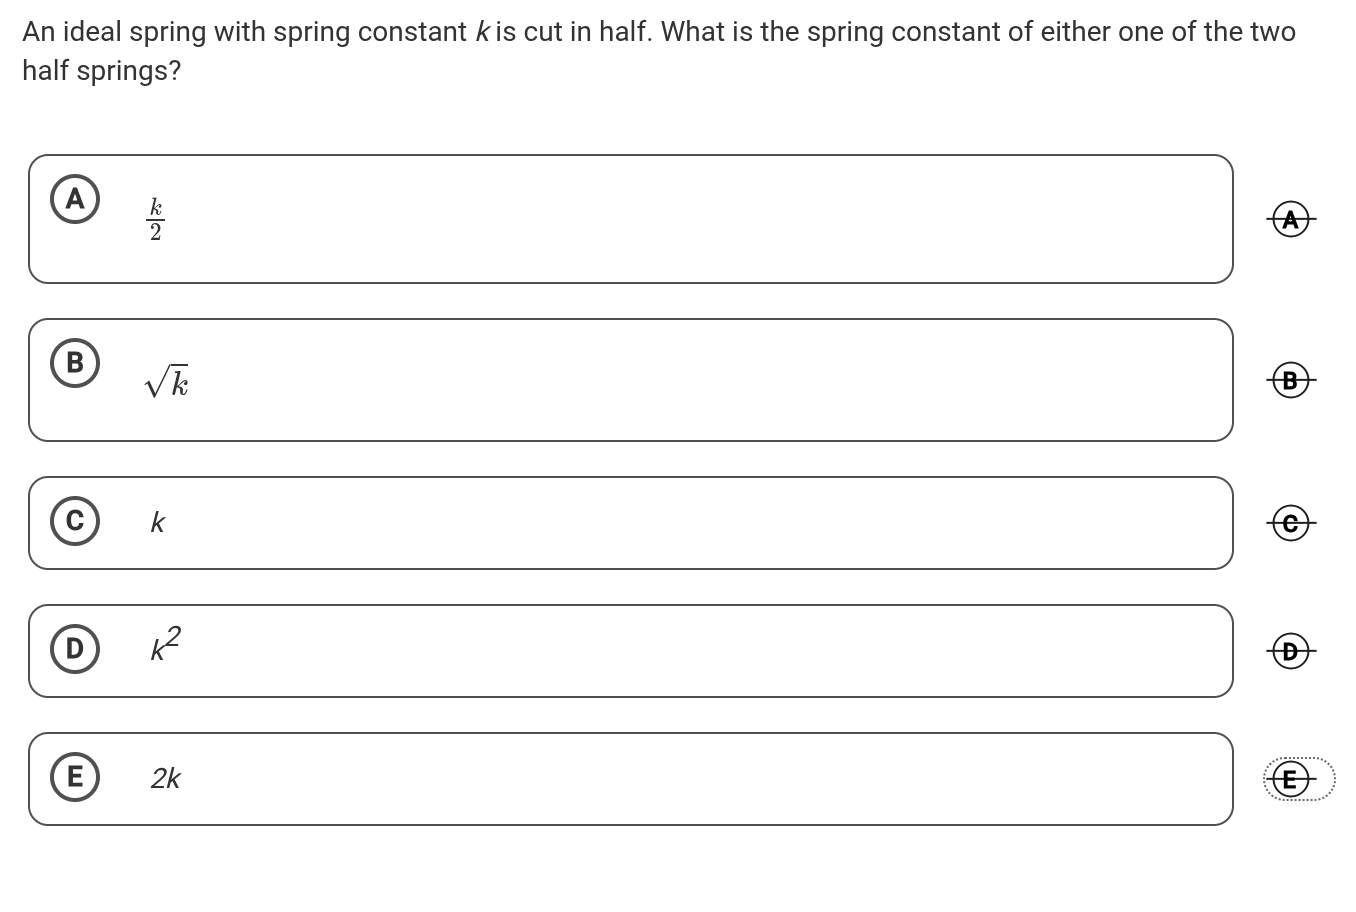Strike out answer A with crossed-out icon

(x=1290, y=218)
